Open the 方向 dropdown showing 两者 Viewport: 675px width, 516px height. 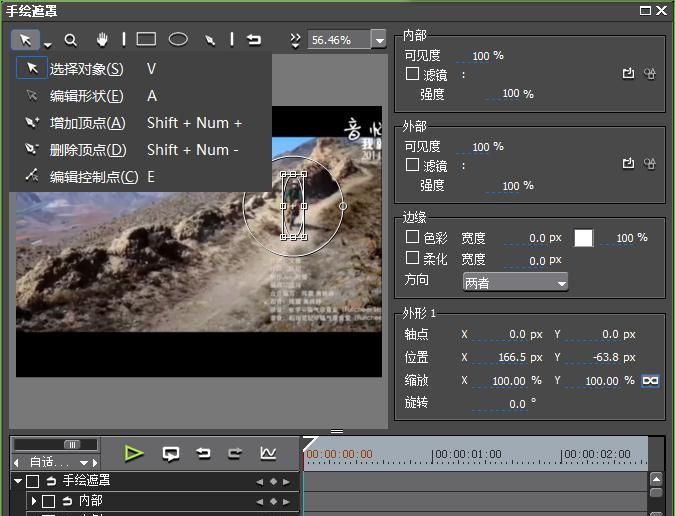pos(515,282)
